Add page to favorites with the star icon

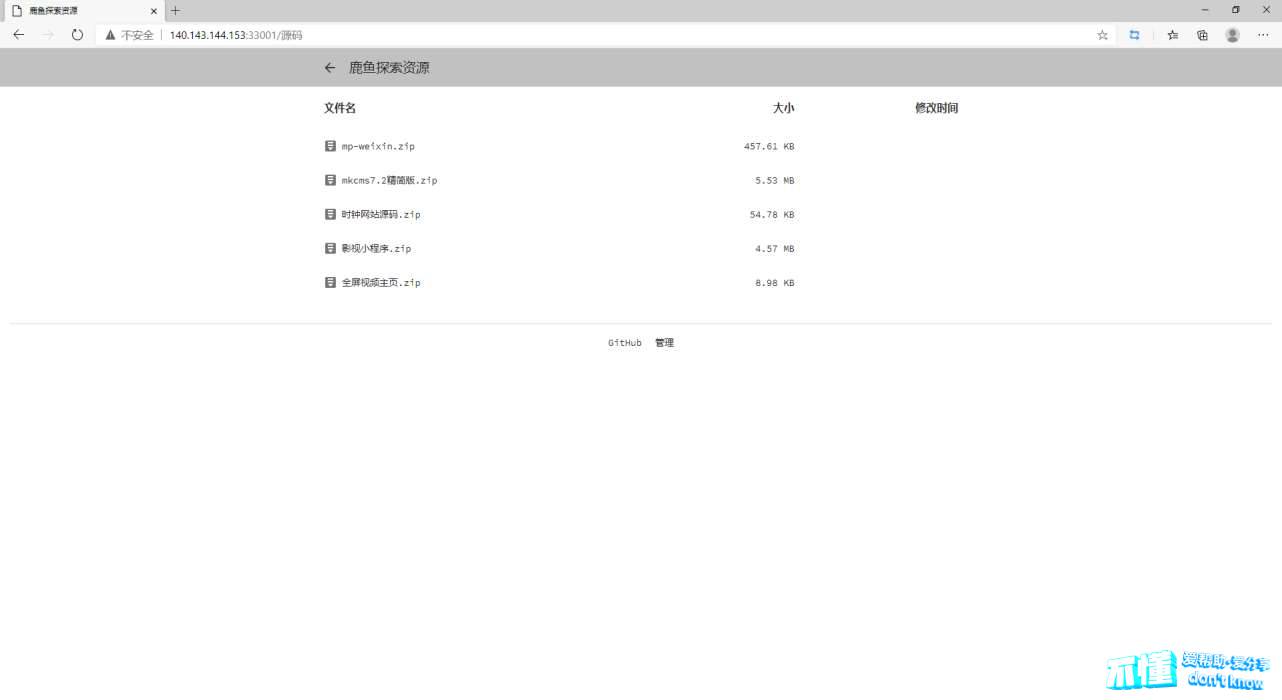tap(1102, 35)
